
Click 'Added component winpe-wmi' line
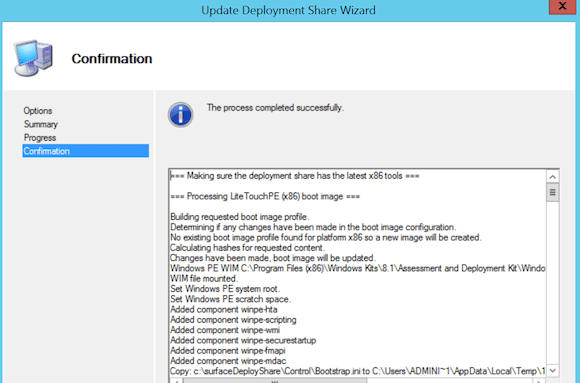pos(225,330)
